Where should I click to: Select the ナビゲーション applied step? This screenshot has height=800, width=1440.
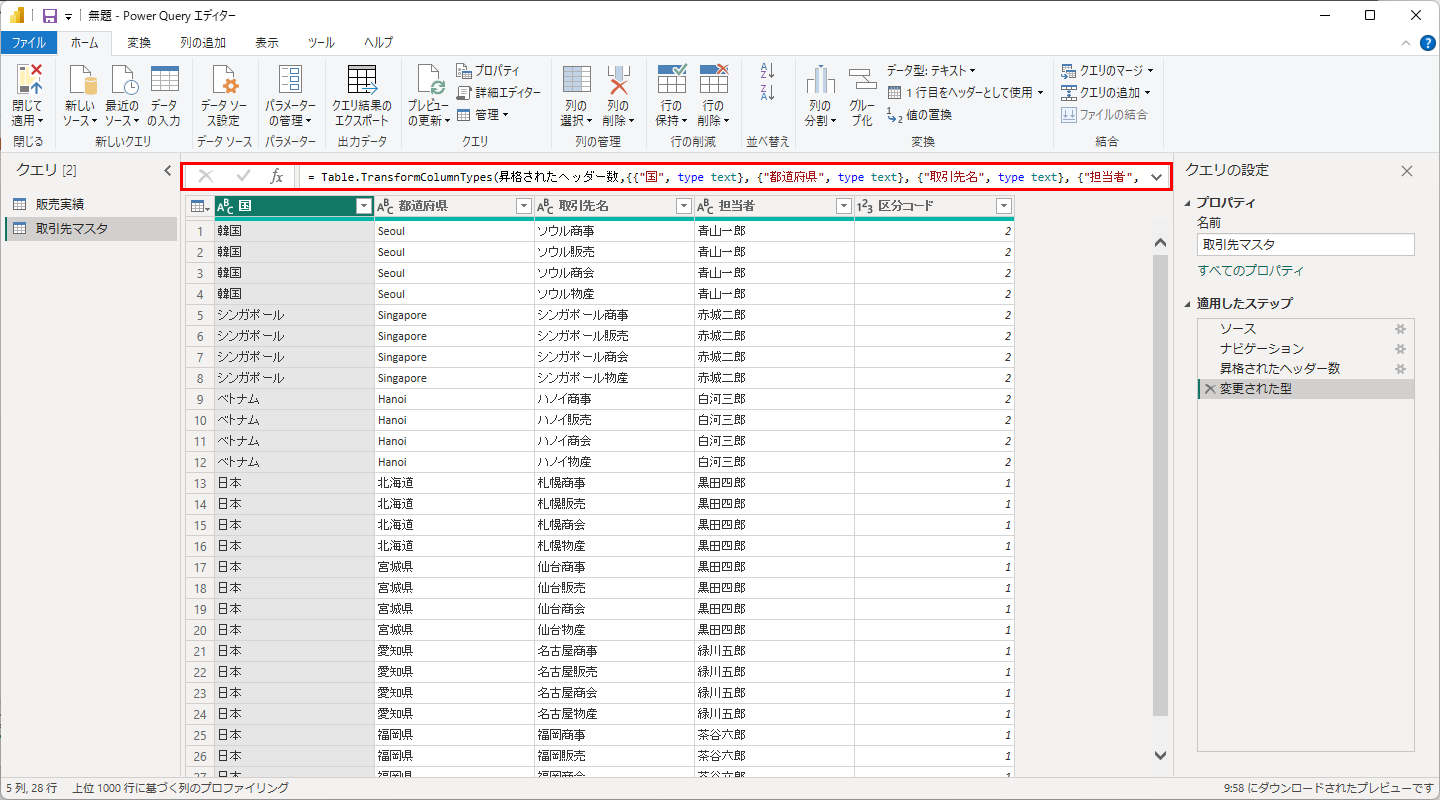[1305, 349]
